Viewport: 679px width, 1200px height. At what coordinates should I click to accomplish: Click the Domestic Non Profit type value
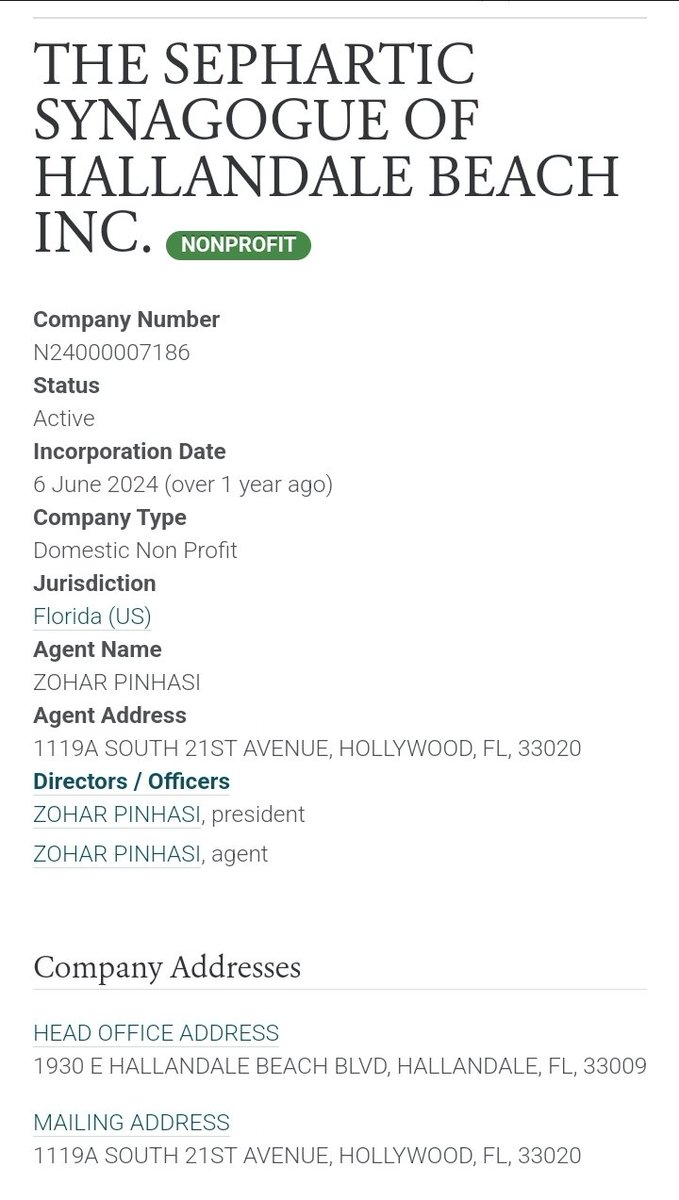tap(135, 550)
